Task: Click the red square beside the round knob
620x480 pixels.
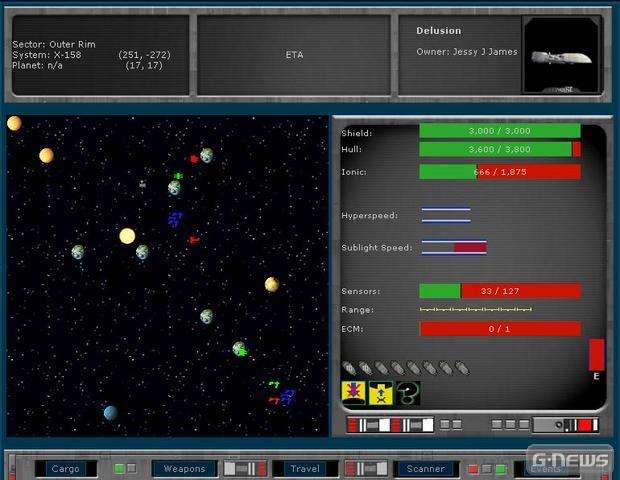Action: (x=585, y=425)
